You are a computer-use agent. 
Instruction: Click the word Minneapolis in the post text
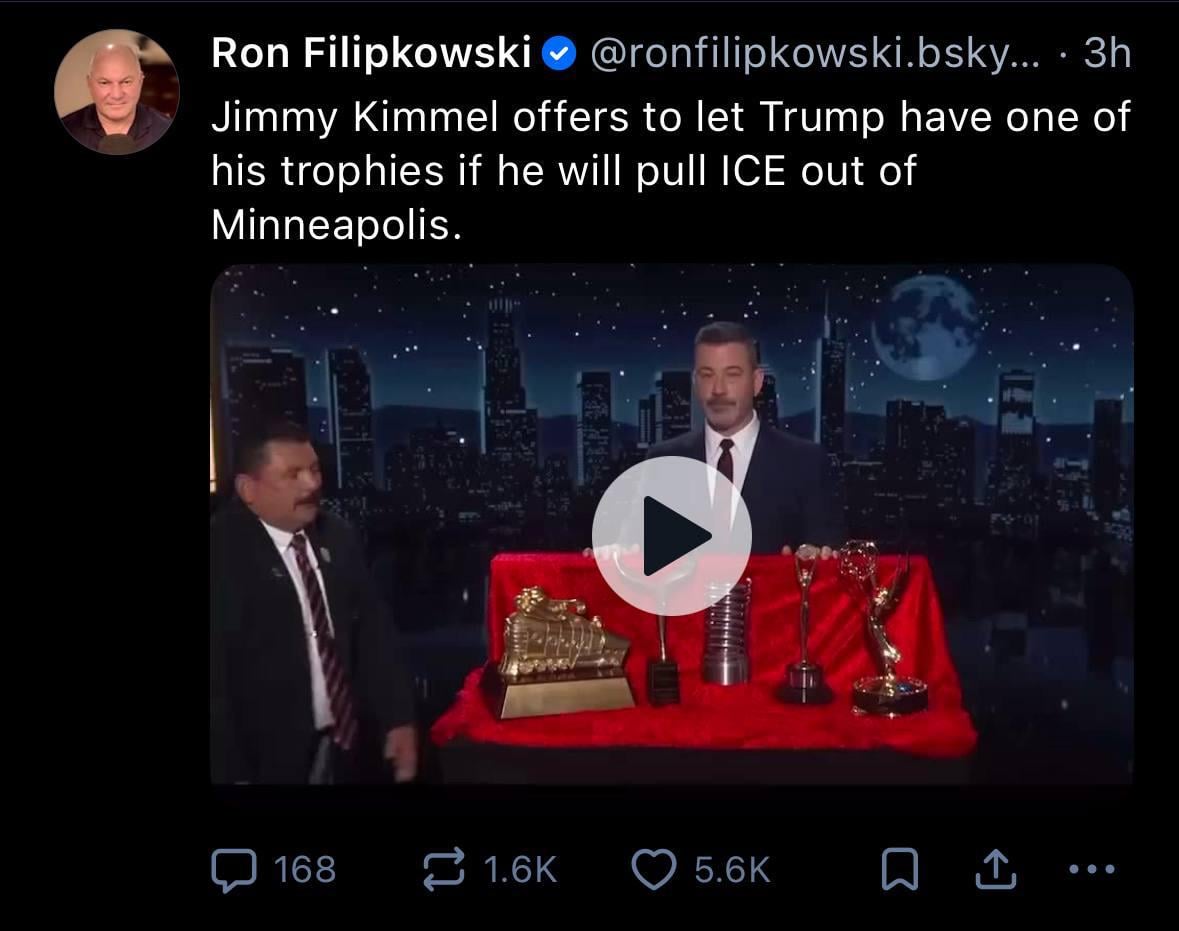(336, 224)
